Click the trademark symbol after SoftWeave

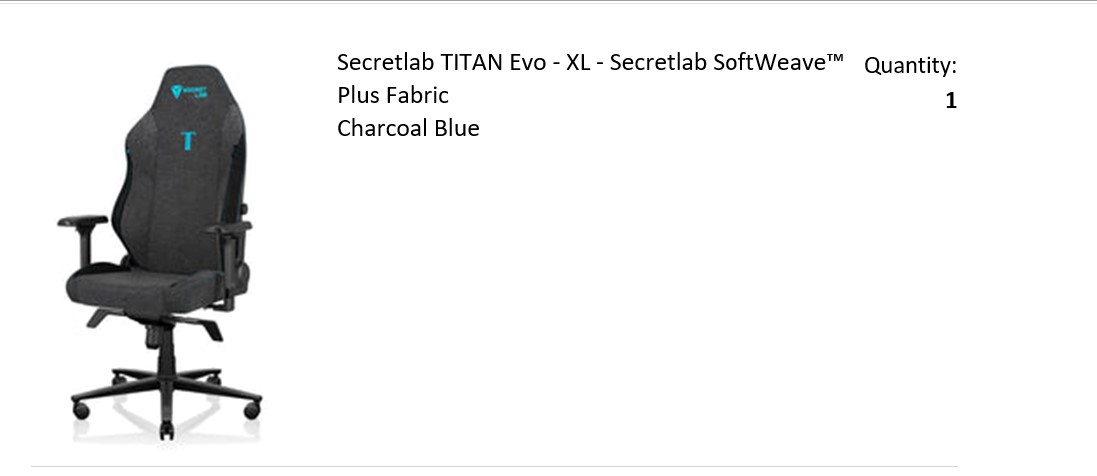835,58
